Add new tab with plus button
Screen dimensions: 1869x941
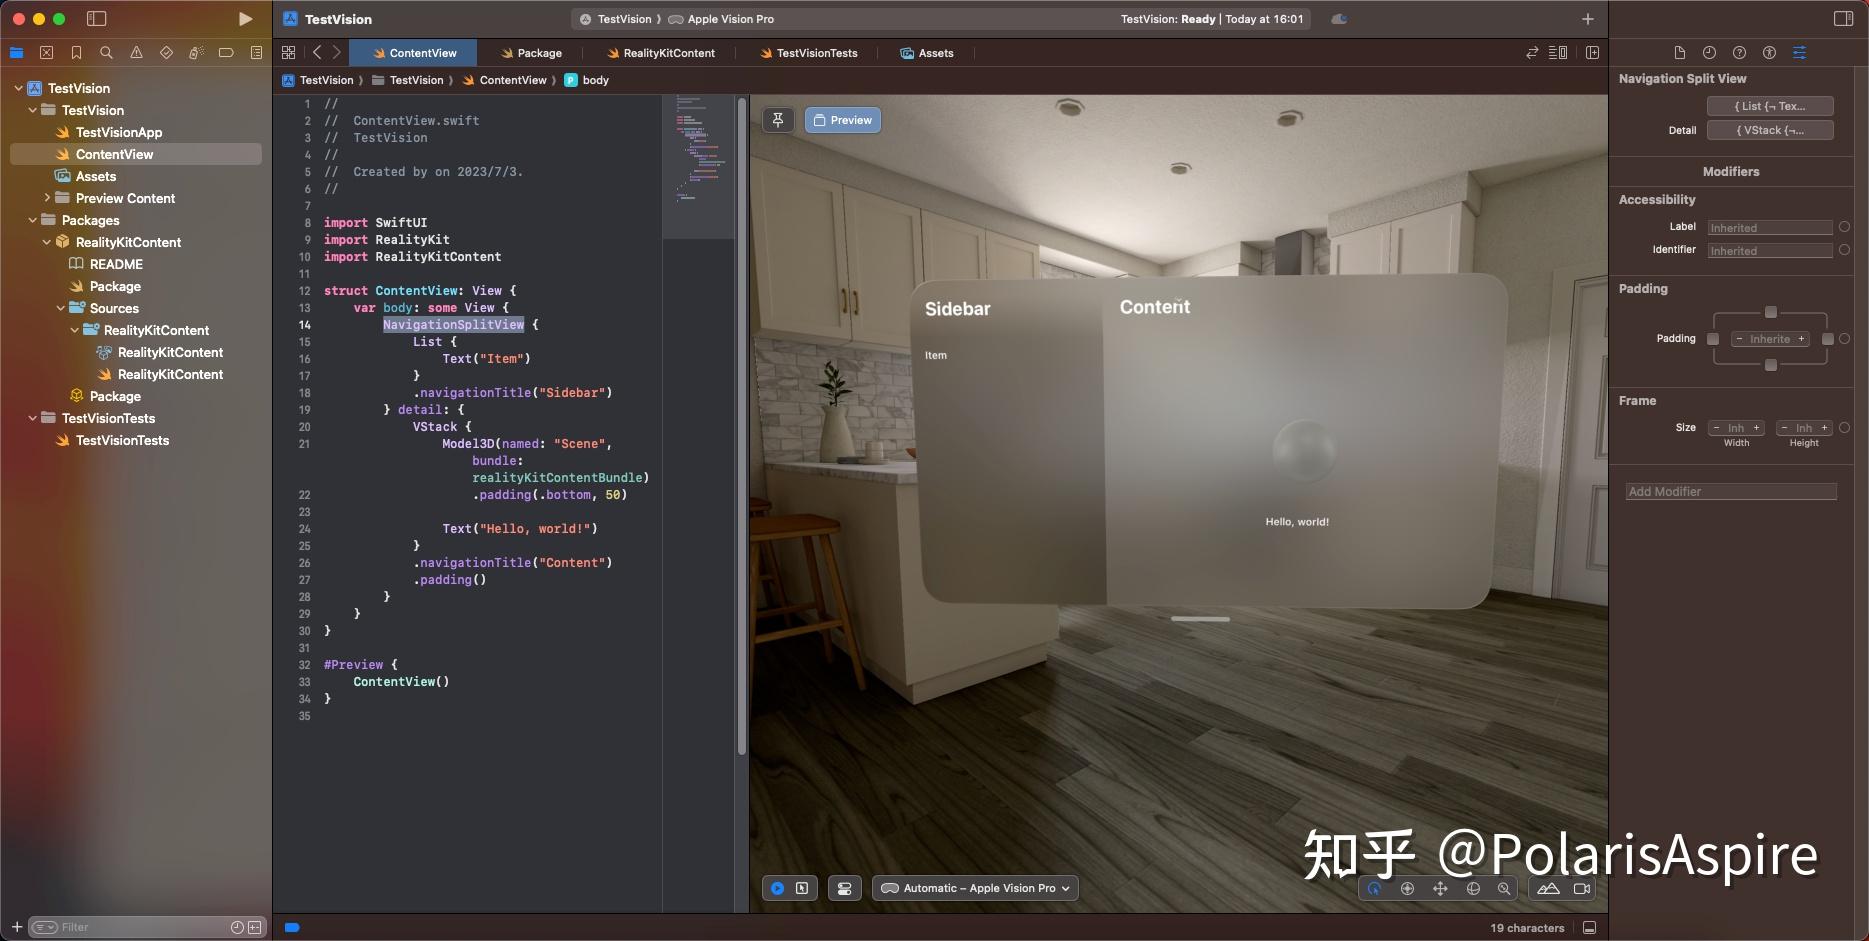coord(1587,19)
